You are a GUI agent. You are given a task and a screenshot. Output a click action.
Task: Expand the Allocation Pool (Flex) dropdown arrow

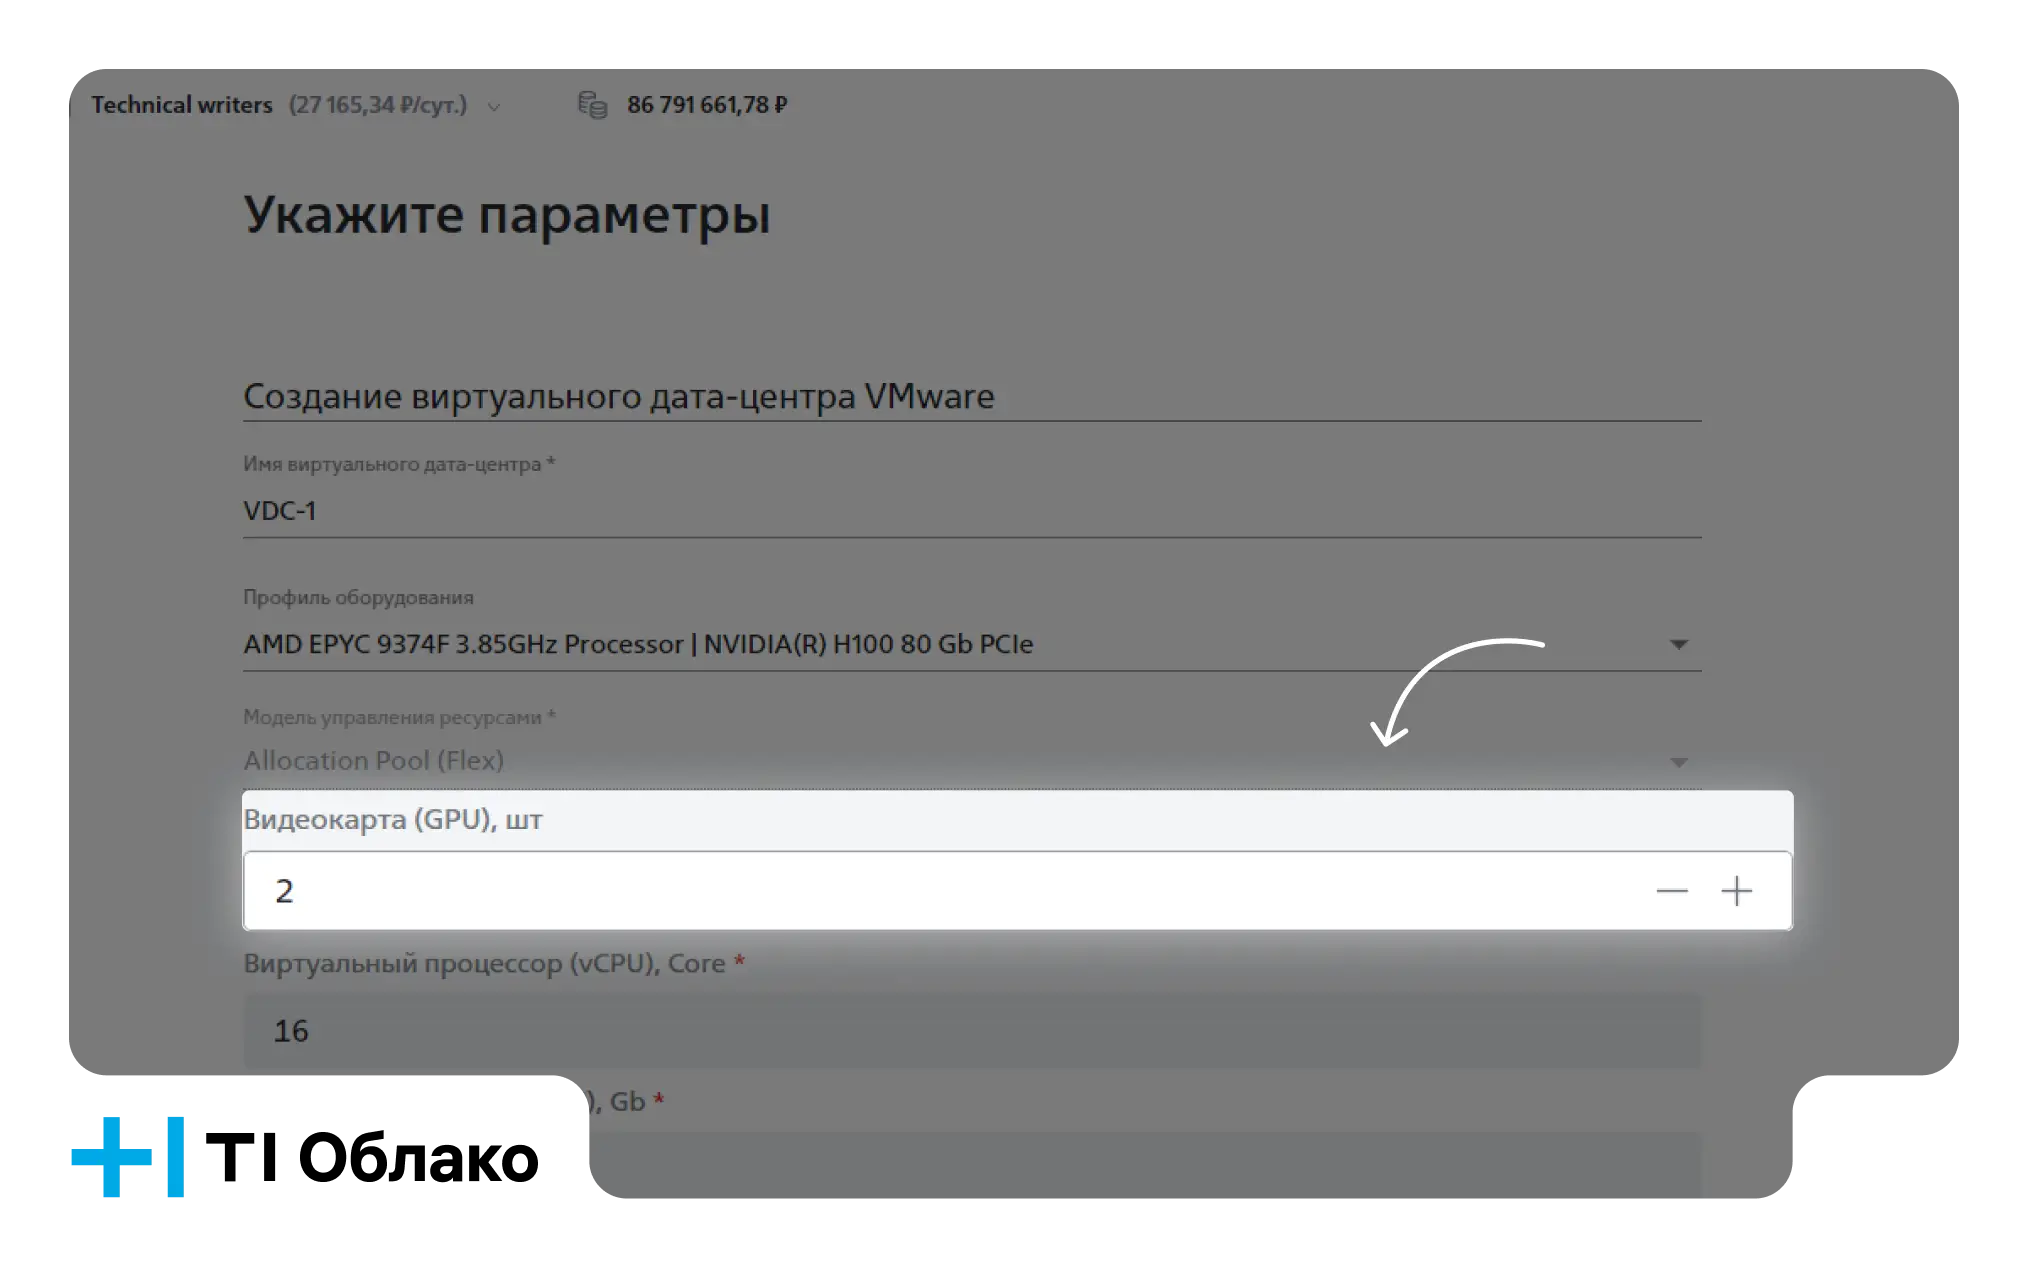[1679, 762]
